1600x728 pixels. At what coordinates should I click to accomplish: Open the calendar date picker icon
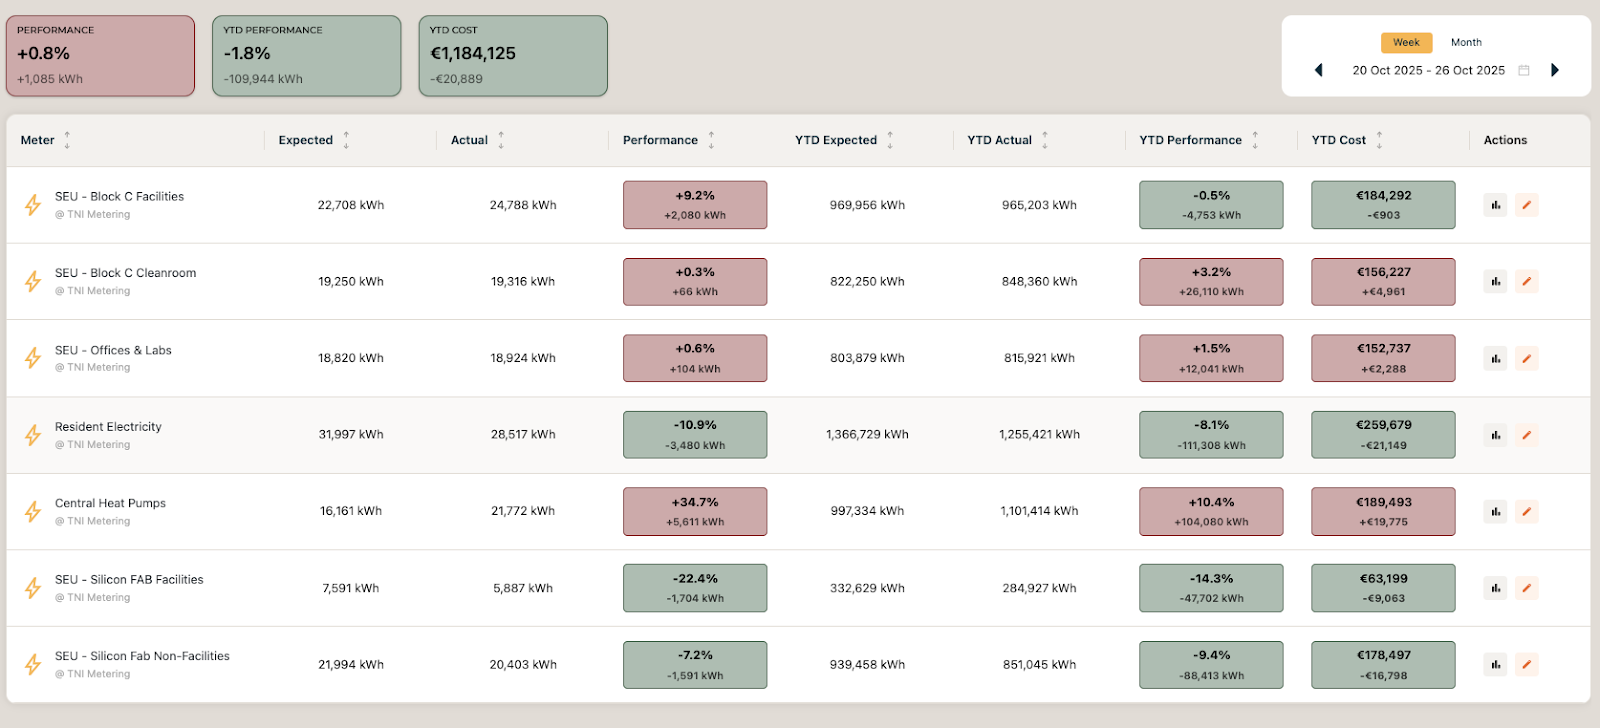click(1524, 70)
